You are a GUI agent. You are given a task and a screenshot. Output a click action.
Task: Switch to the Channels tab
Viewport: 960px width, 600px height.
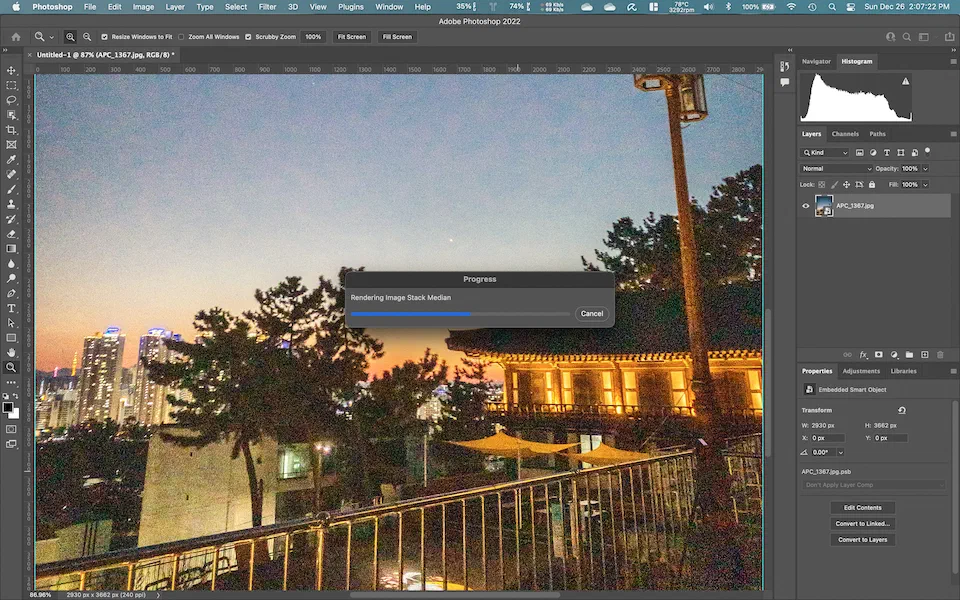[x=845, y=134]
